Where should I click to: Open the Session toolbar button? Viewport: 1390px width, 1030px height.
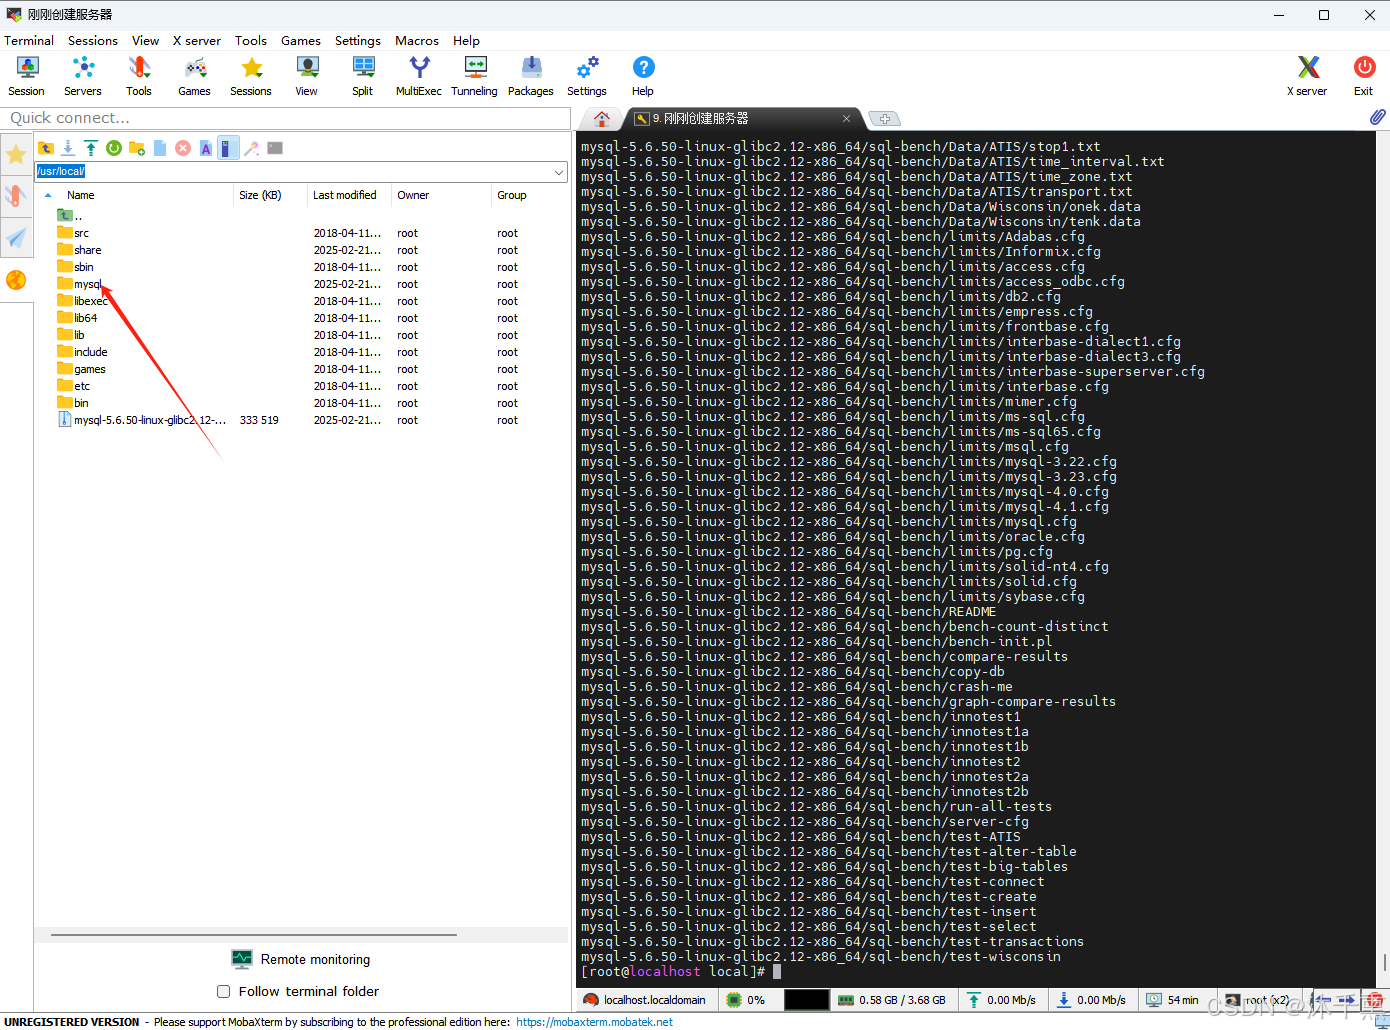tap(27, 76)
